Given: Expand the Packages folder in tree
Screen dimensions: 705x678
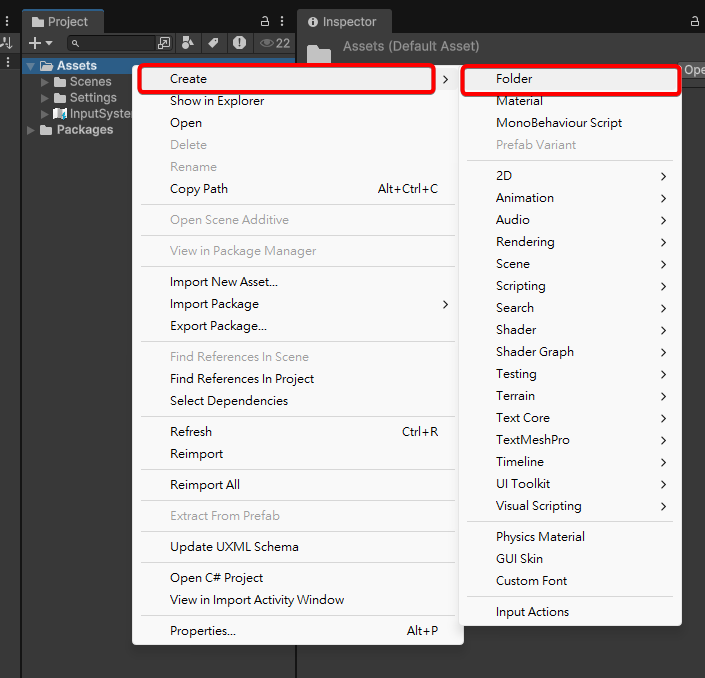Looking at the screenshot, I should click(x=31, y=130).
